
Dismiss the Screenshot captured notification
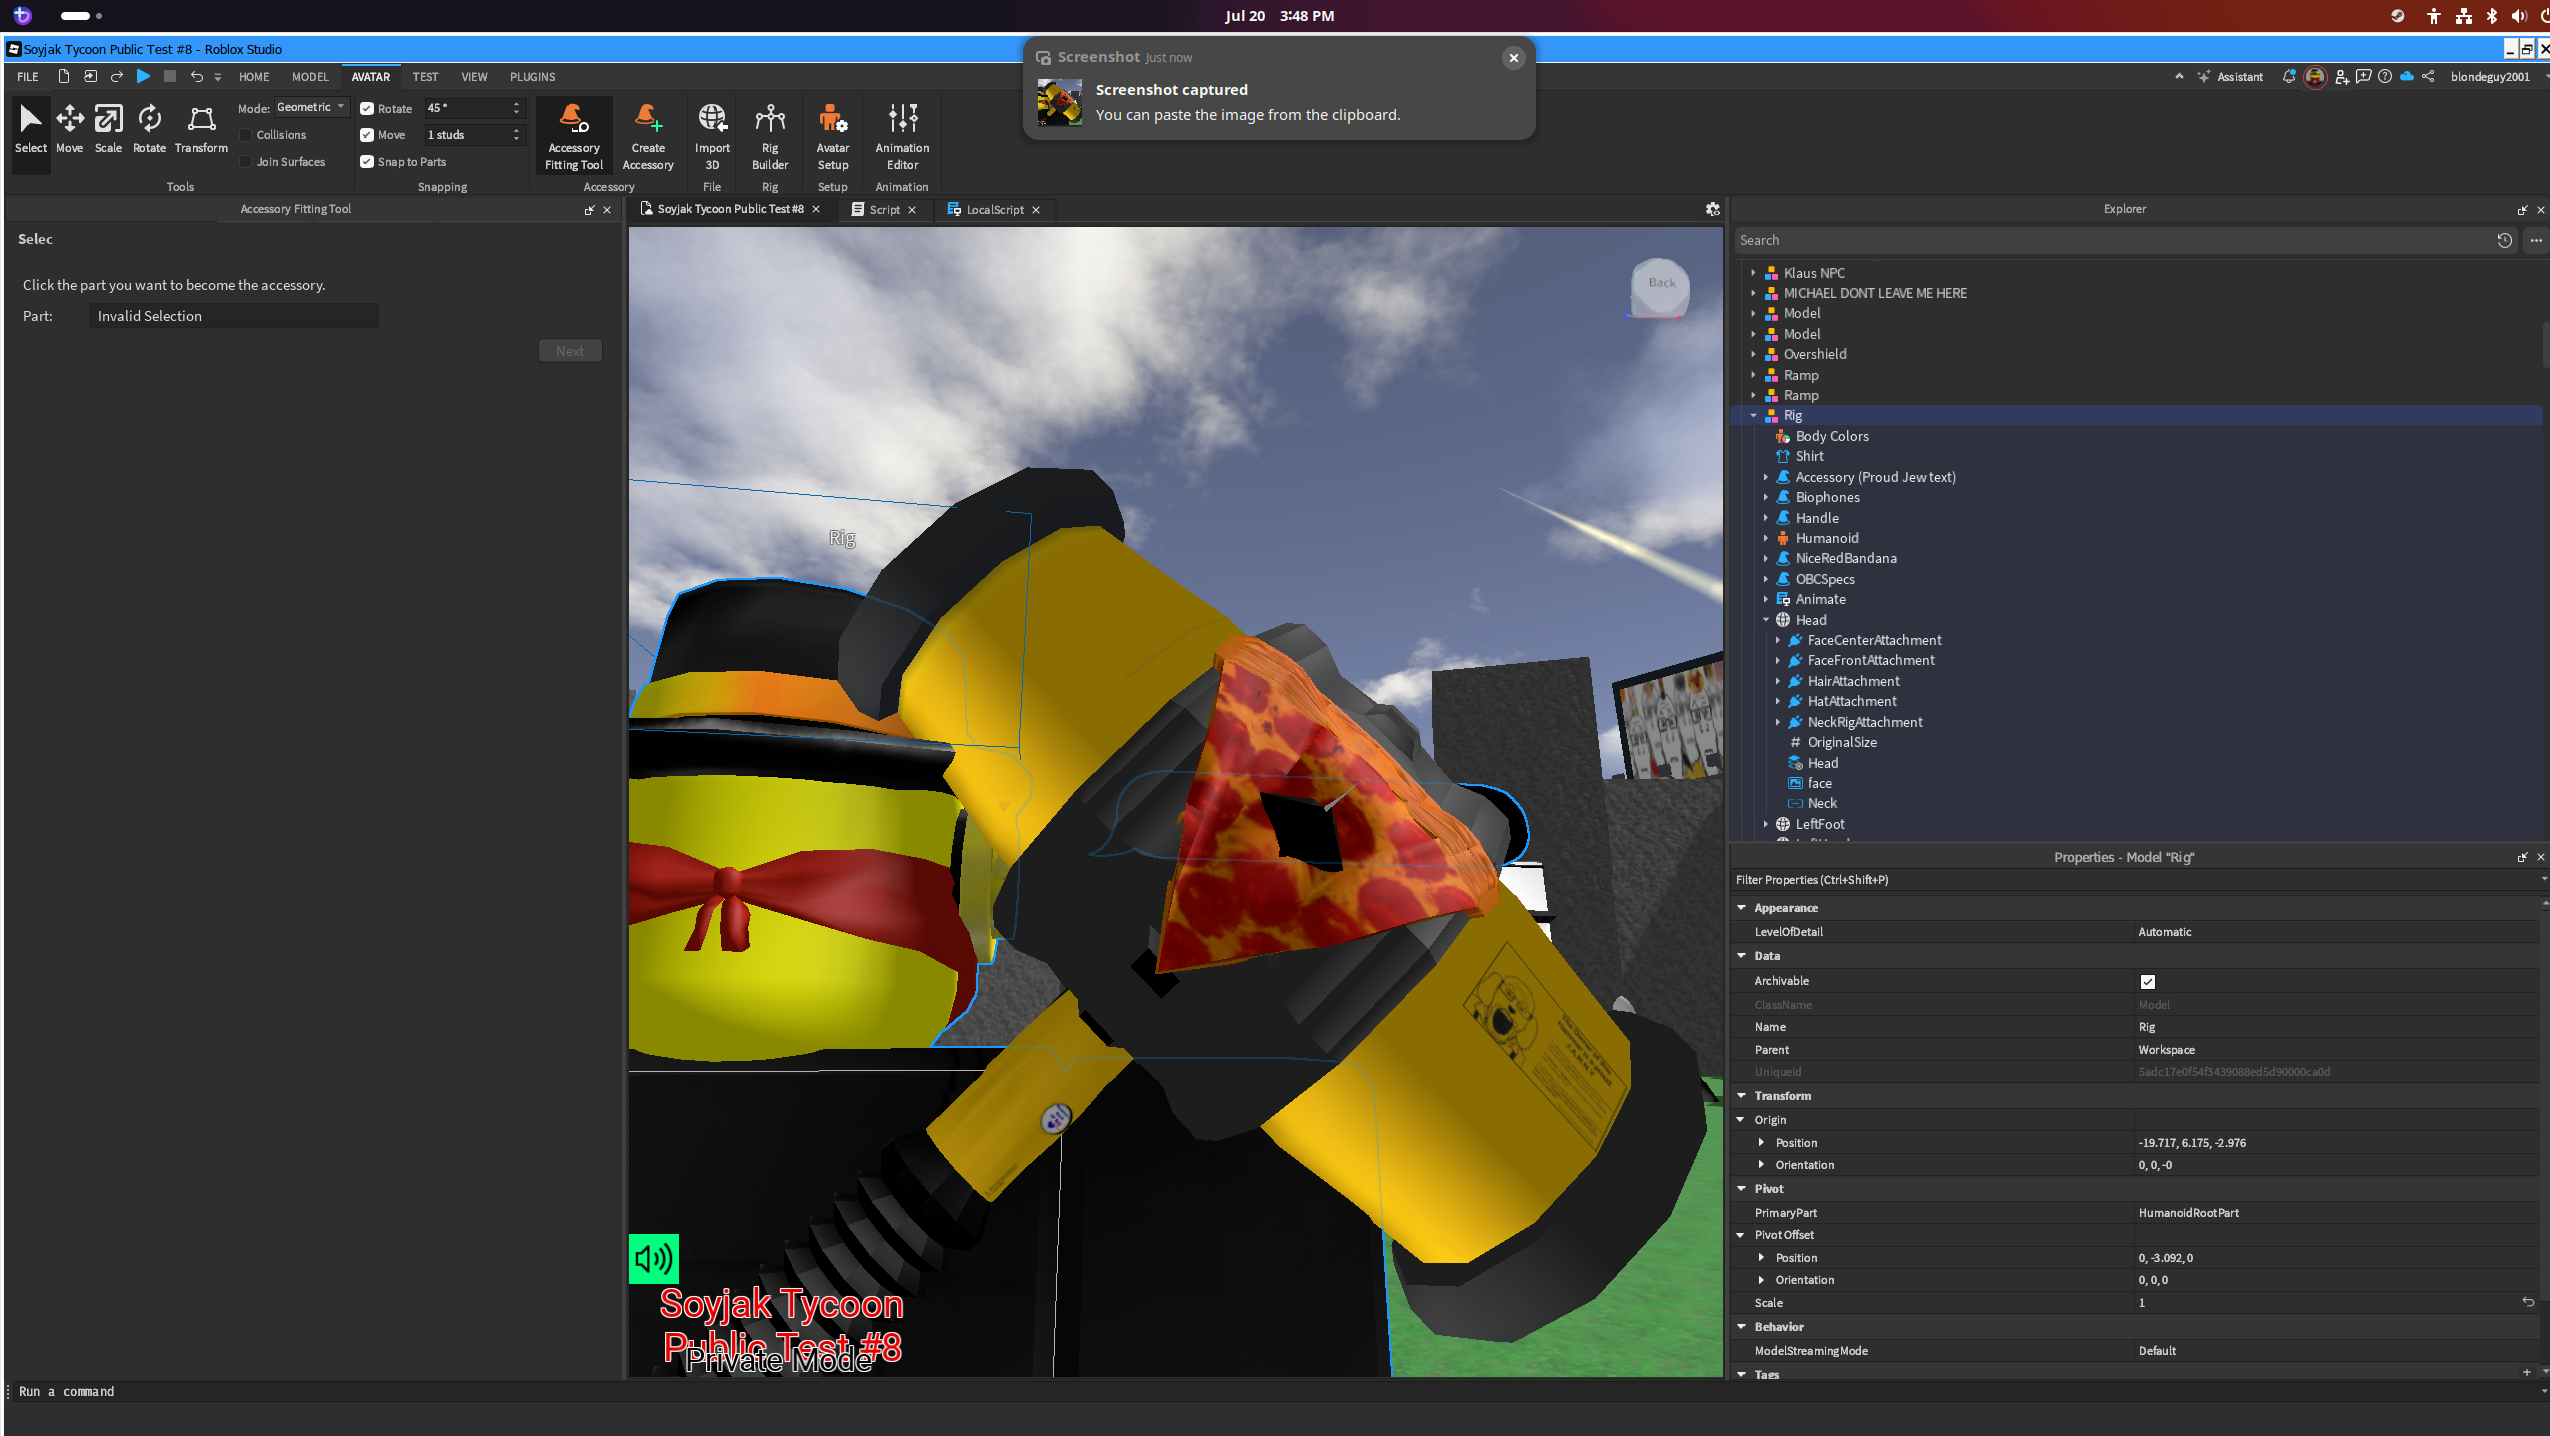tap(1513, 58)
